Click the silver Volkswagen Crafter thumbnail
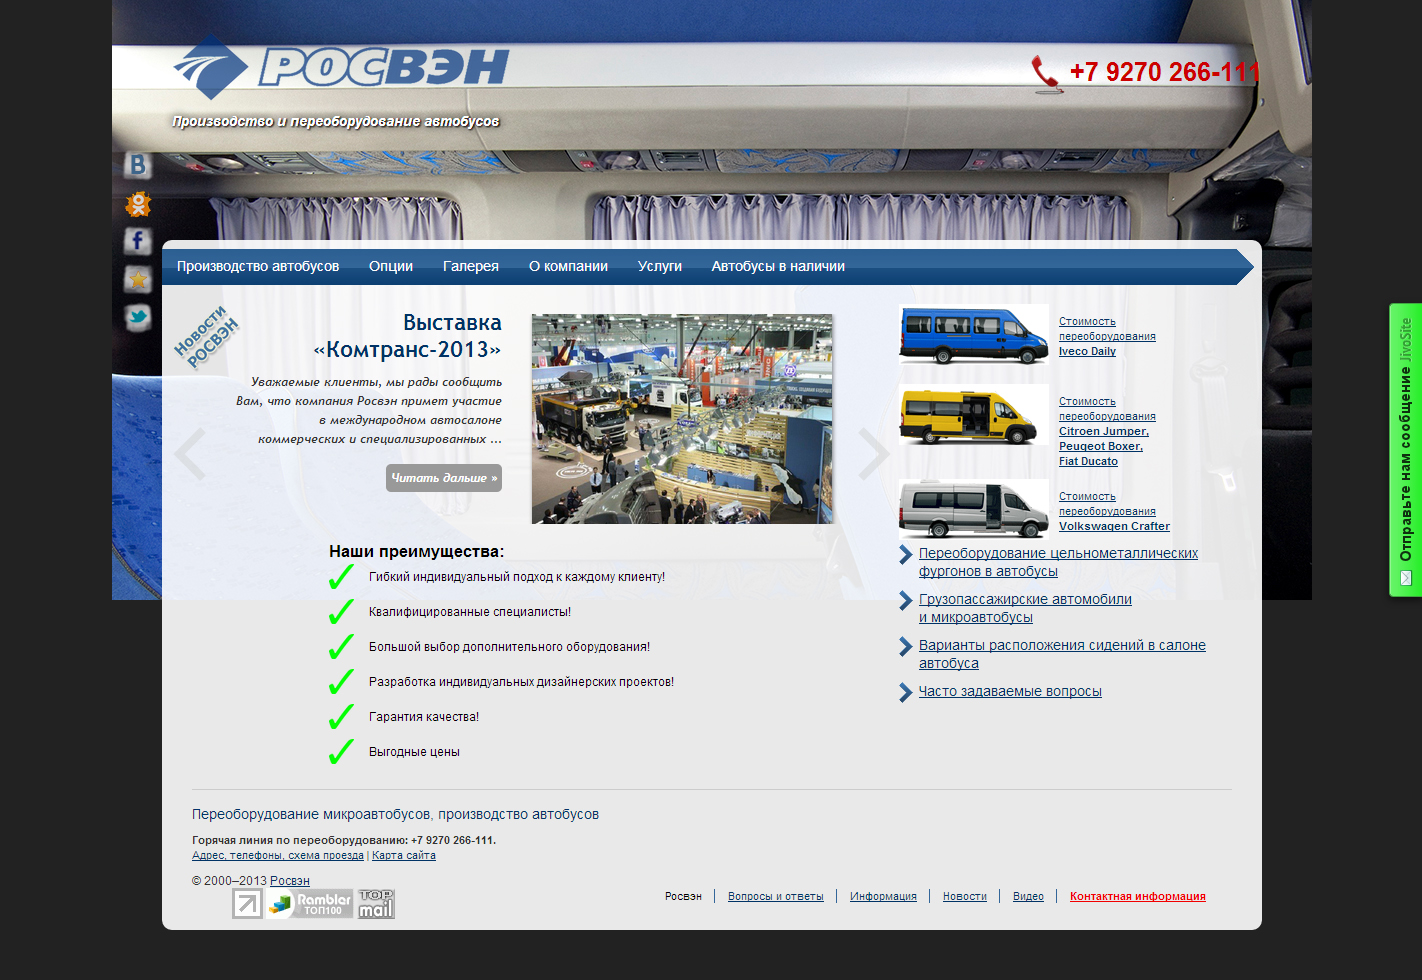The width and height of the screenshot is (1422, 980). coord(974,508)
